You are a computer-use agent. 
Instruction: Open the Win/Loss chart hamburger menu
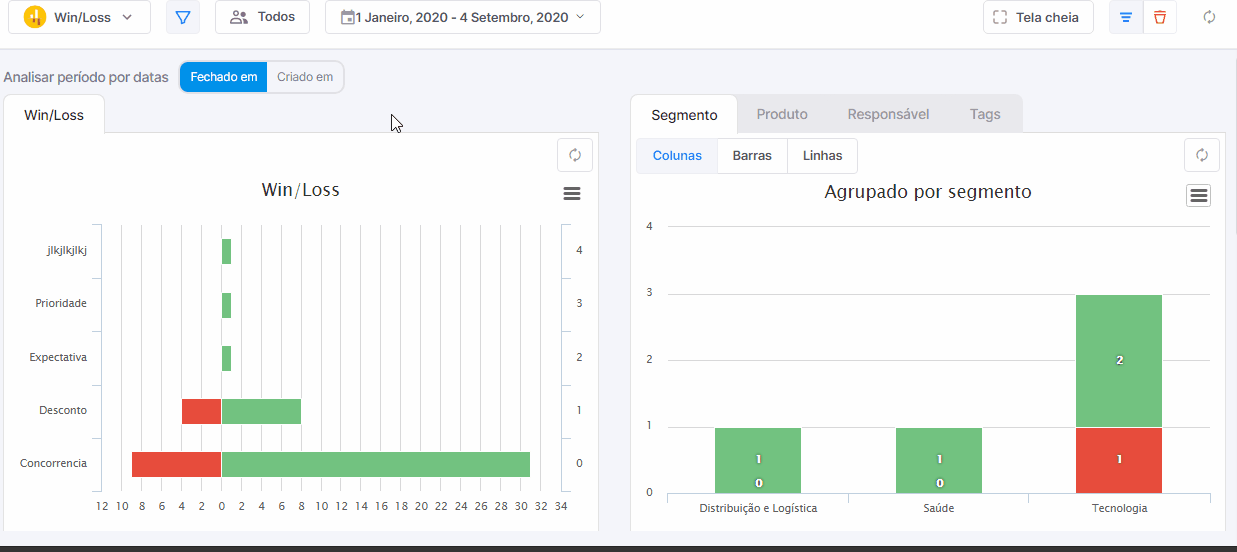click(572, 194)
